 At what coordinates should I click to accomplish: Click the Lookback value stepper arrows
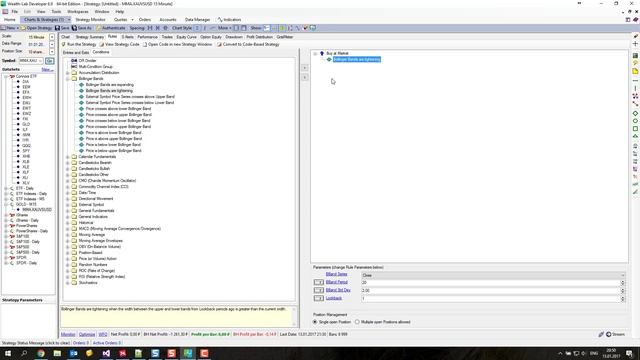622,298
